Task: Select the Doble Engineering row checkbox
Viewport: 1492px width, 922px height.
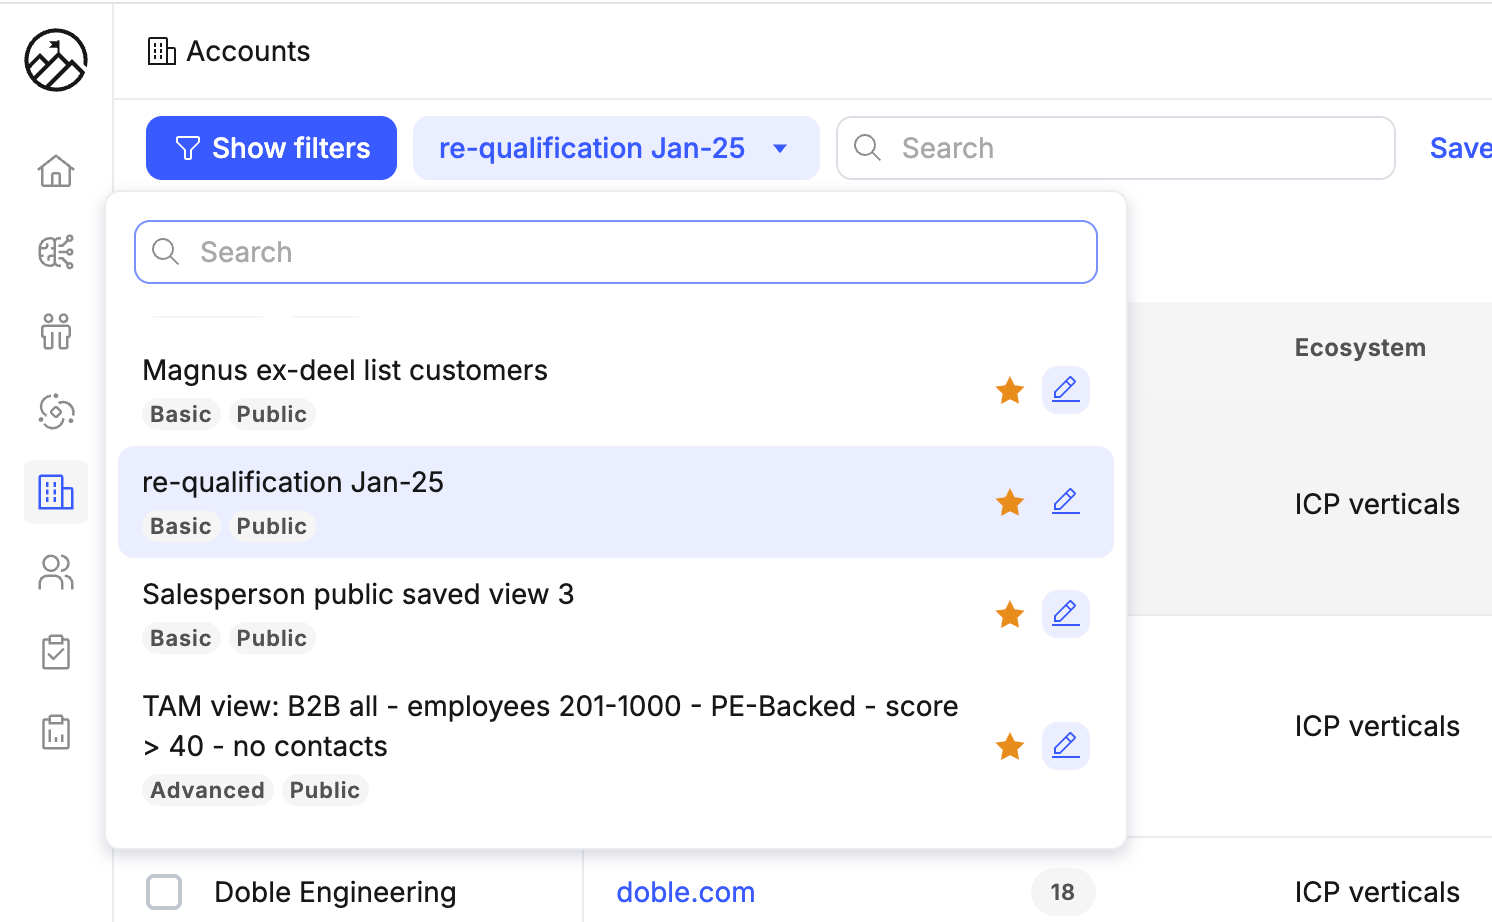Action: click(164, 892)
